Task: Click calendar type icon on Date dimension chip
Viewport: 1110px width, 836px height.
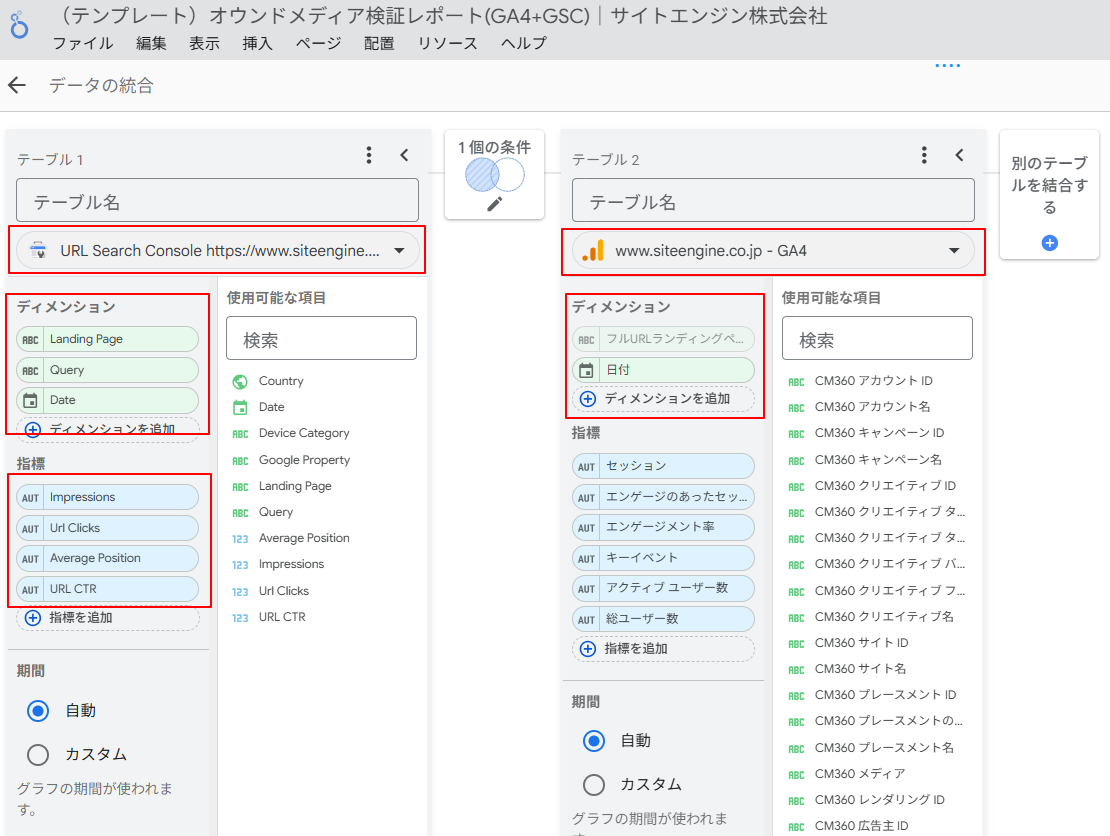Action: [x=30, y=401]
